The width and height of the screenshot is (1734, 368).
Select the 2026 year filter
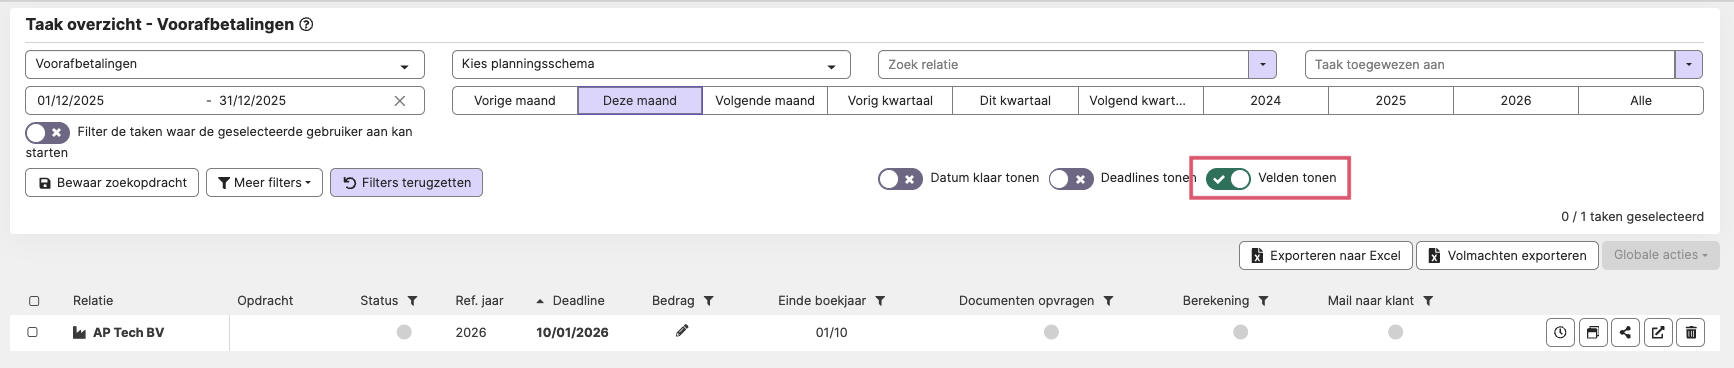click(x=1516, y=101)
